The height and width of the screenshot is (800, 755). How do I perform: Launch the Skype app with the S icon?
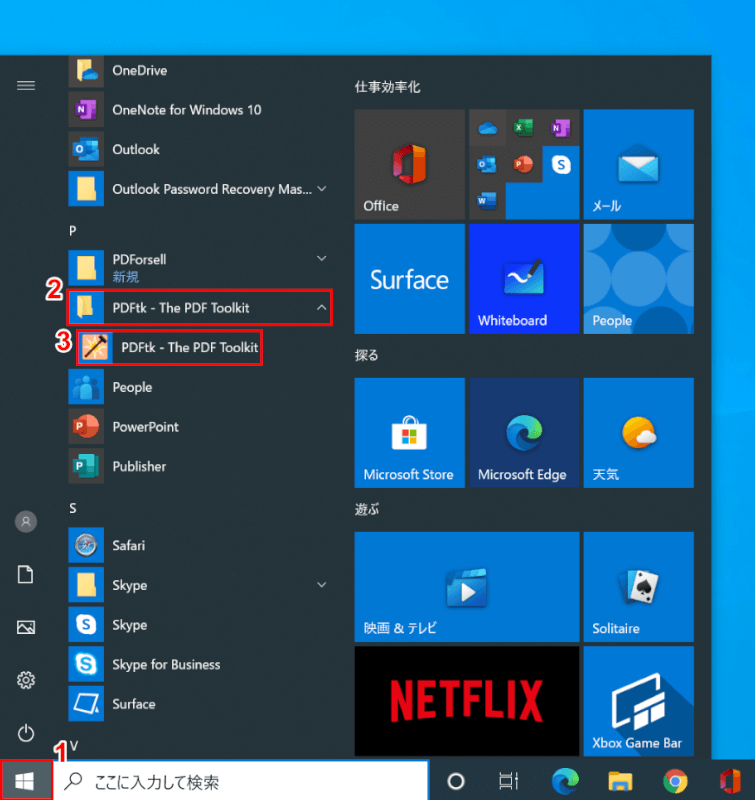pyautogui.click(x=200, y=624)
